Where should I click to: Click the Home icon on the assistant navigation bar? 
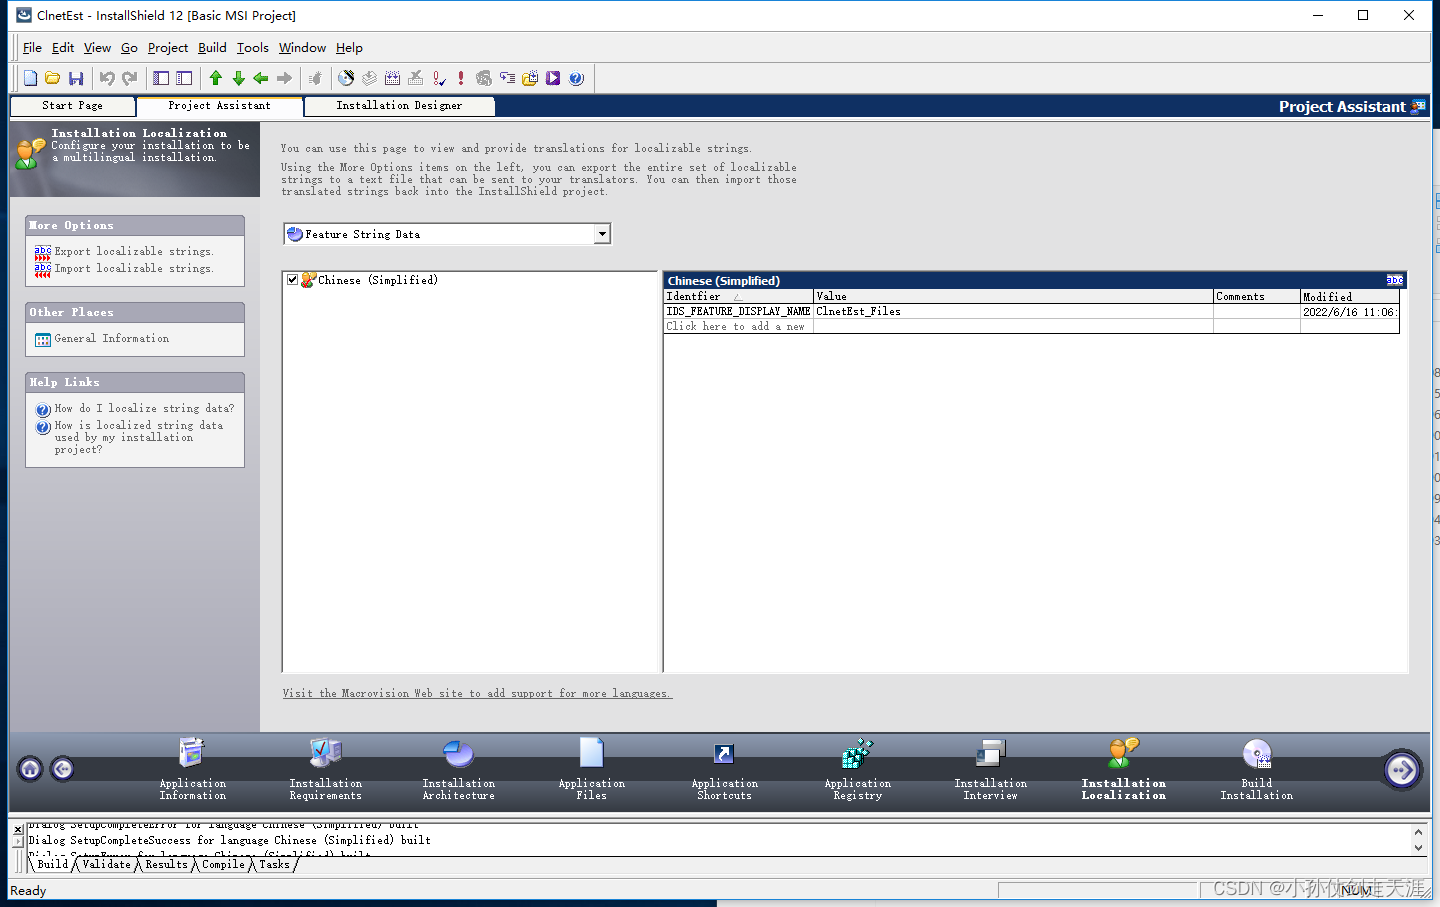pyautogui.click(x=29, y=769)
